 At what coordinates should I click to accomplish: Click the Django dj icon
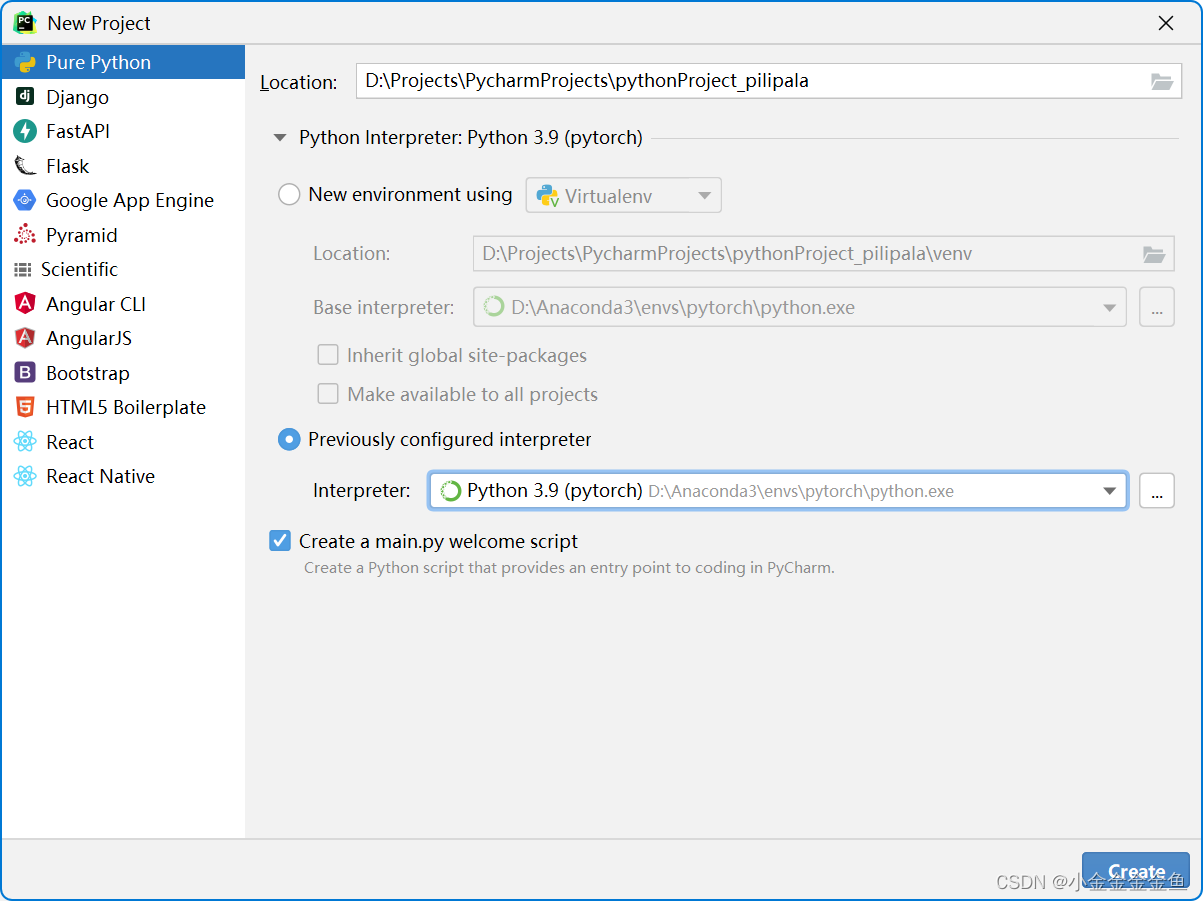25,97
